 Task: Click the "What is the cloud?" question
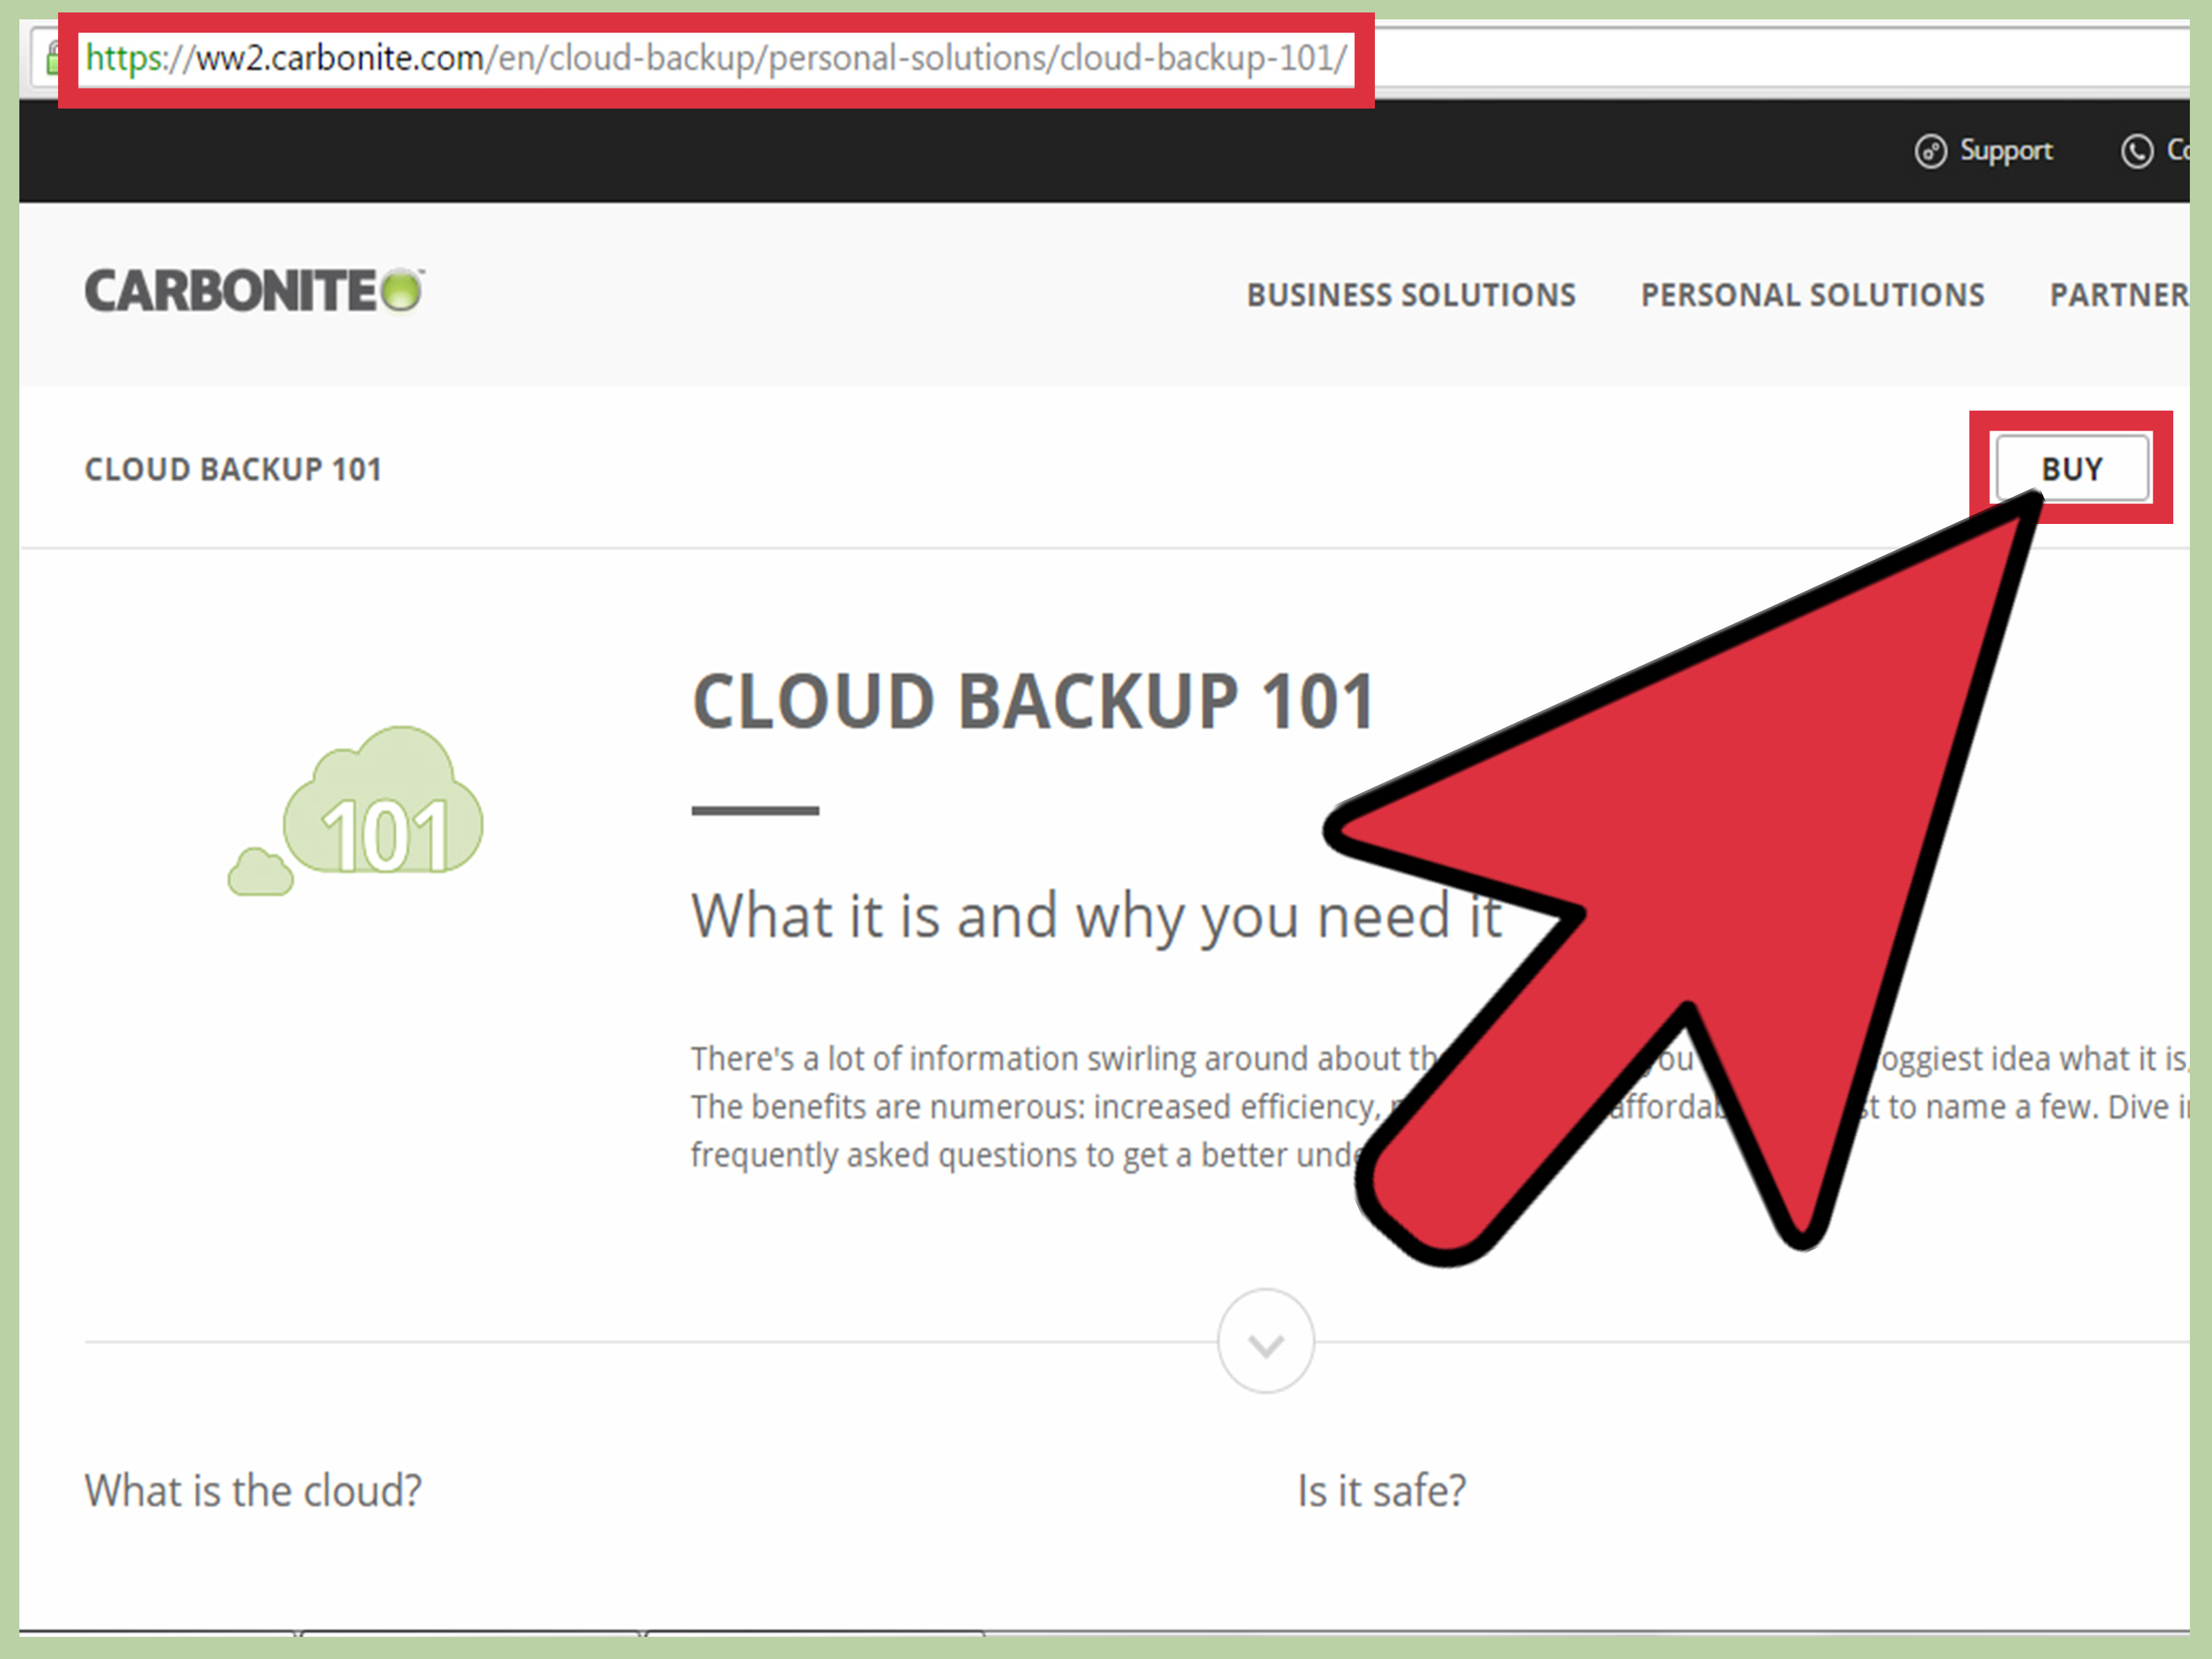(254, 1490)
